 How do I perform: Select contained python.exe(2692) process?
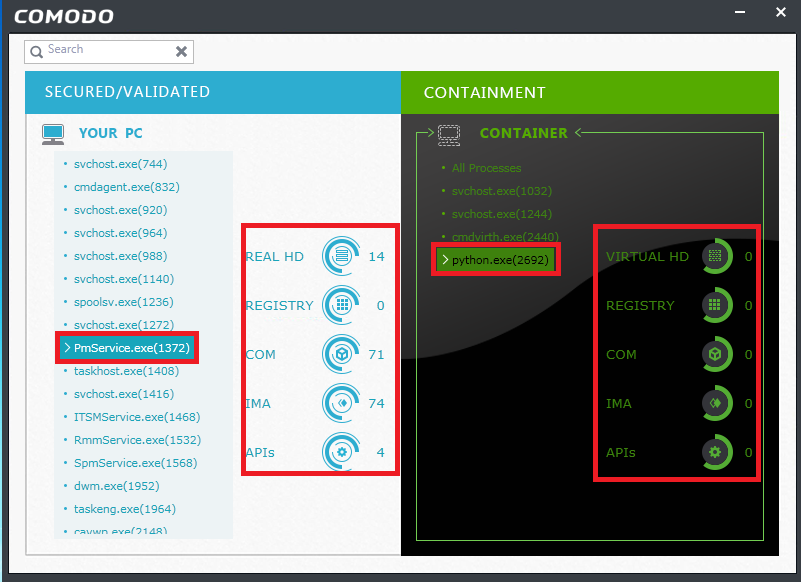point(496,260)
